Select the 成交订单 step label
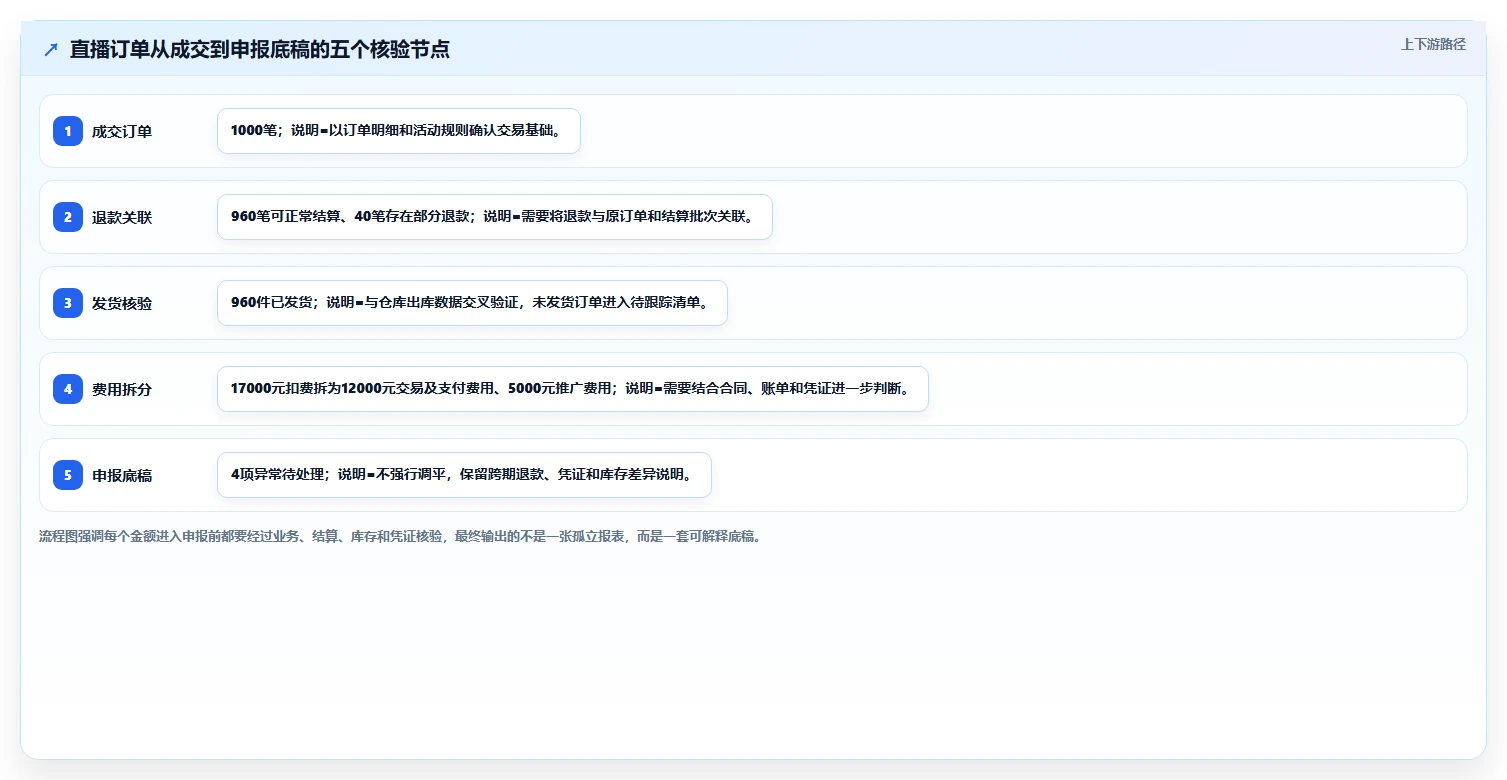The width and height of the screenshot is (1507, 780). click(x=122, y=131)
